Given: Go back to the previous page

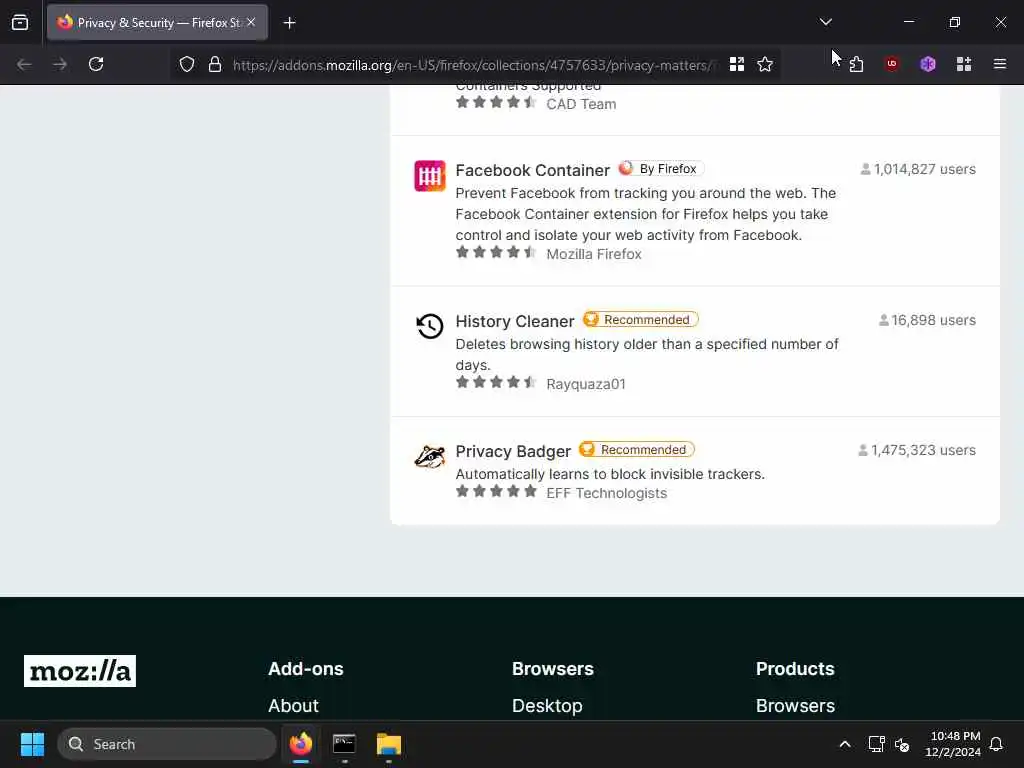Looking at the screenshot, I should pyautogui.click(x=24, y=64).
